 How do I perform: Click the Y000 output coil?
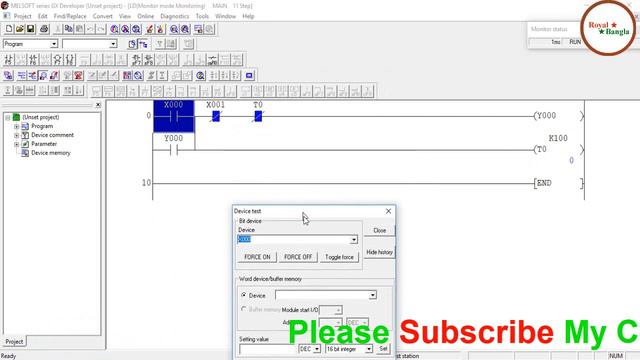tap(559, 116)
